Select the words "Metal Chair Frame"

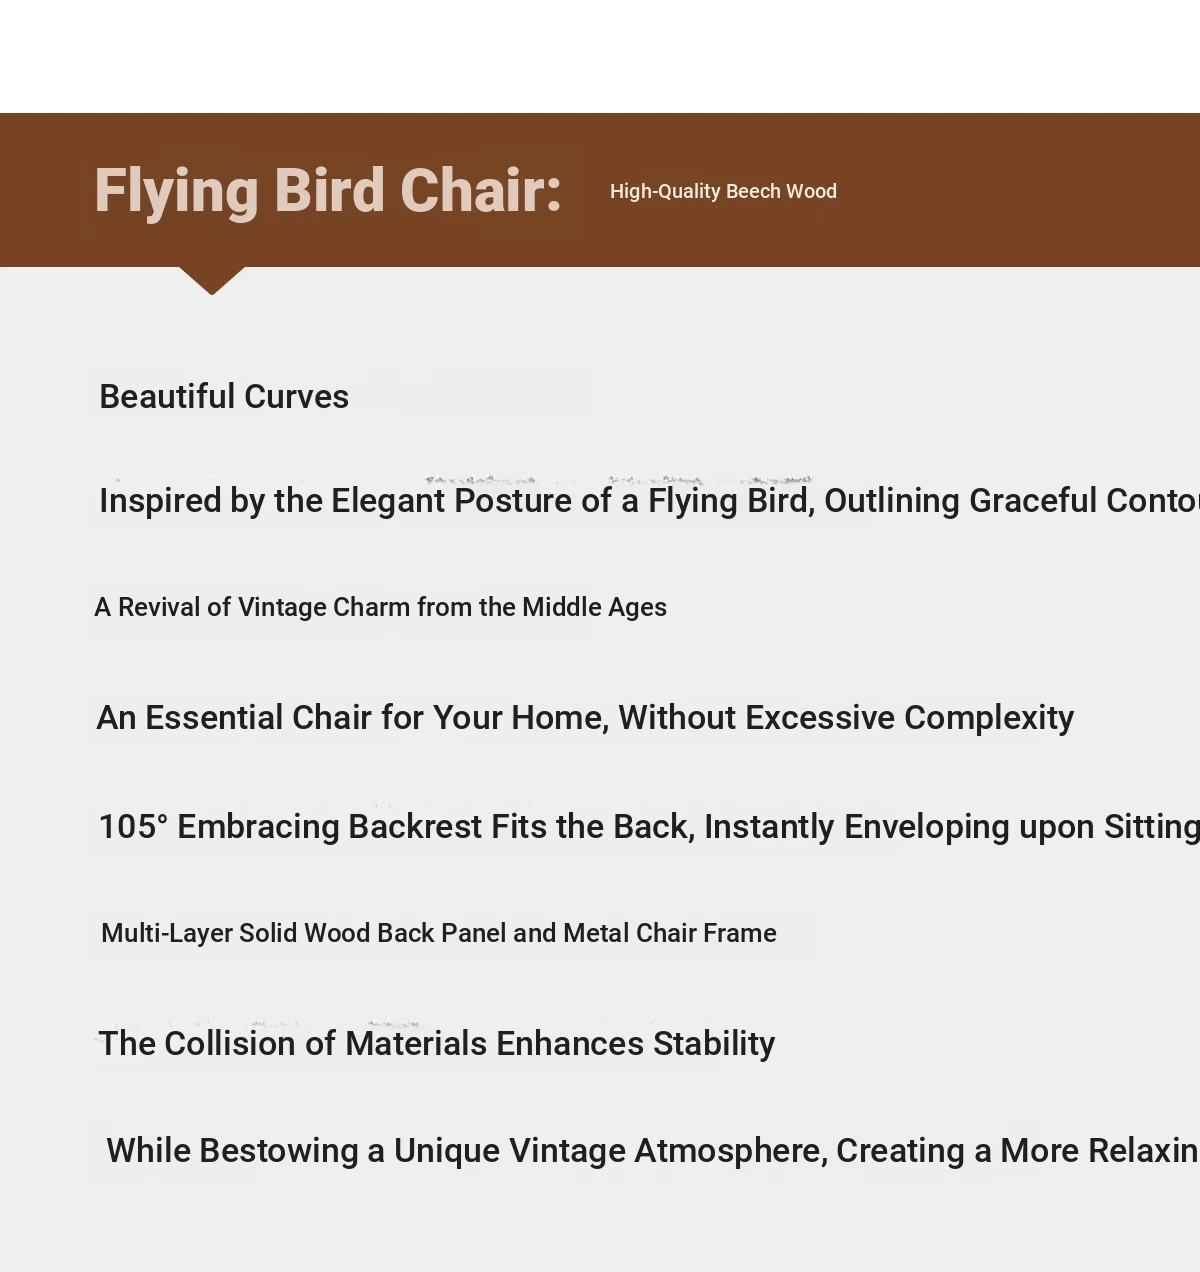[670, 933]
